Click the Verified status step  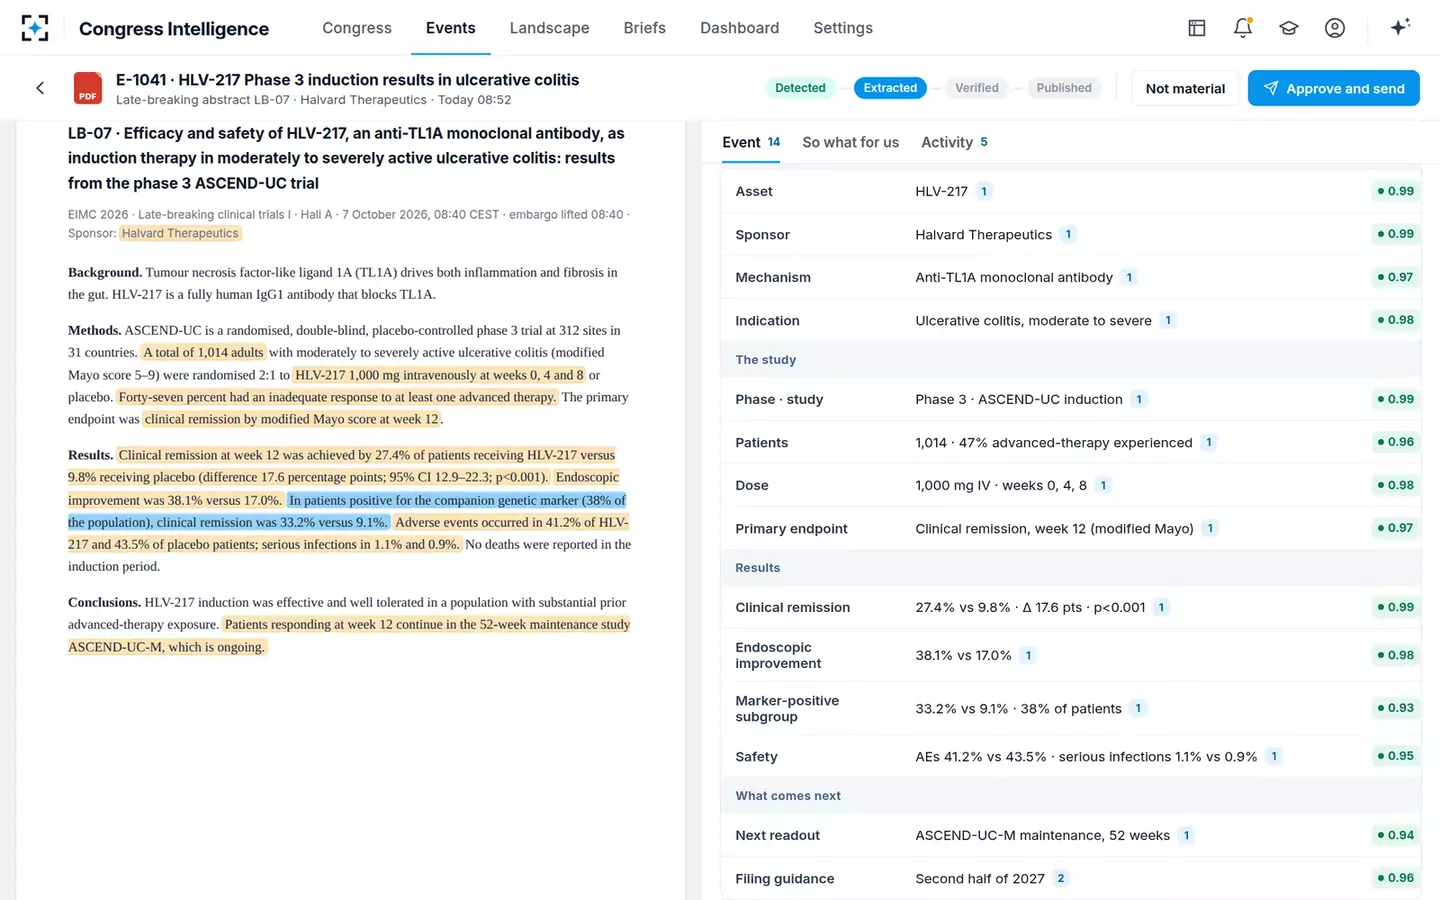point(976,88)
